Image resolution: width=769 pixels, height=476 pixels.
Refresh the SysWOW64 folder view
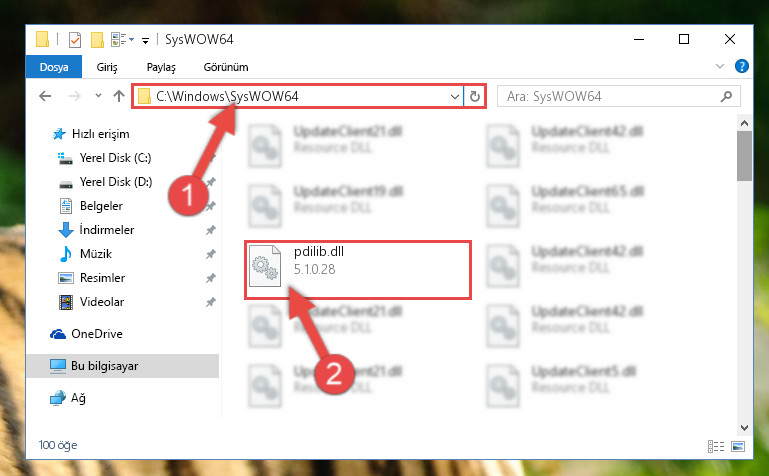[474, 97]
